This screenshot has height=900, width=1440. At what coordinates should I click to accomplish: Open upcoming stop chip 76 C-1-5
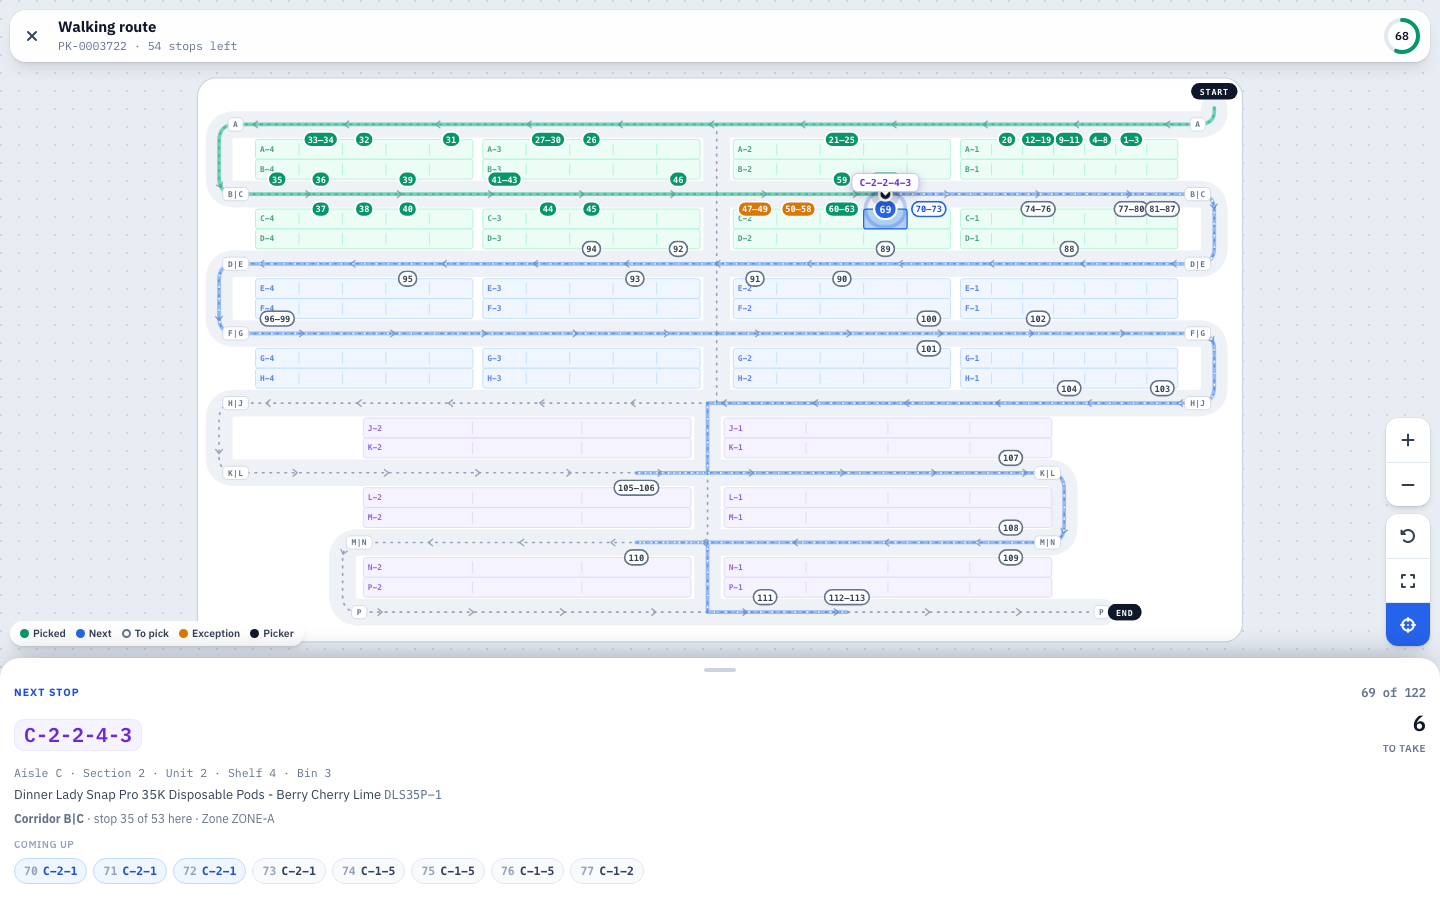point(528,871)
